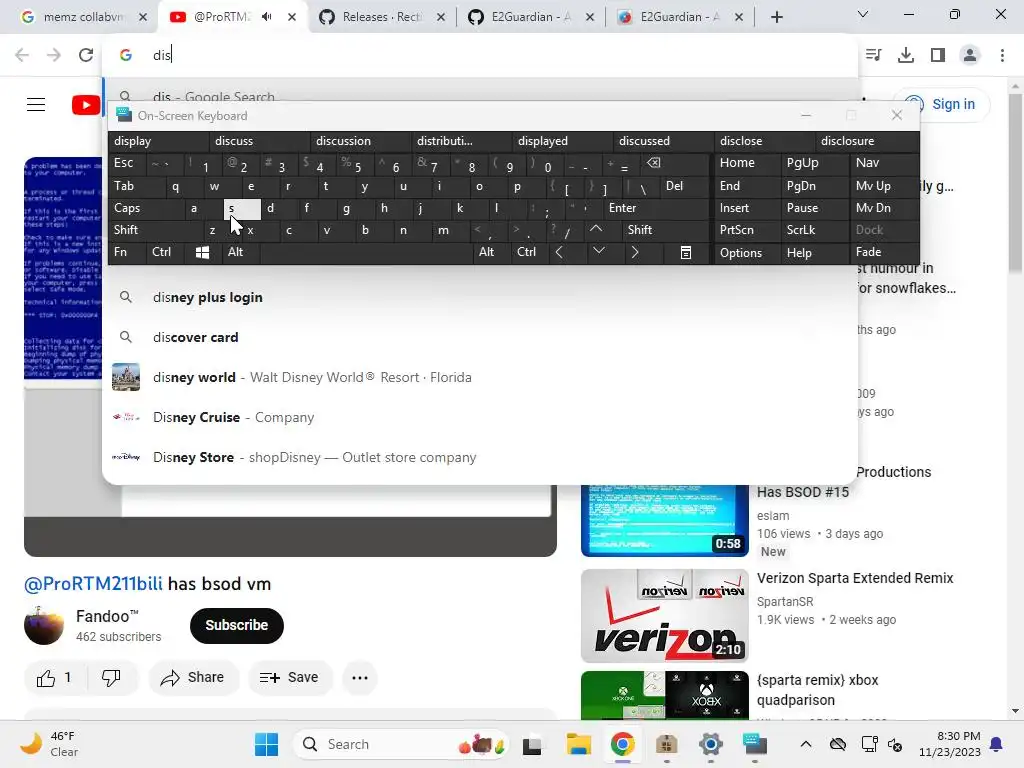The width and height of the screenshot is (1024, 768).
Task: Select 'disney plus login' suggestion
Action: (480, 297)
